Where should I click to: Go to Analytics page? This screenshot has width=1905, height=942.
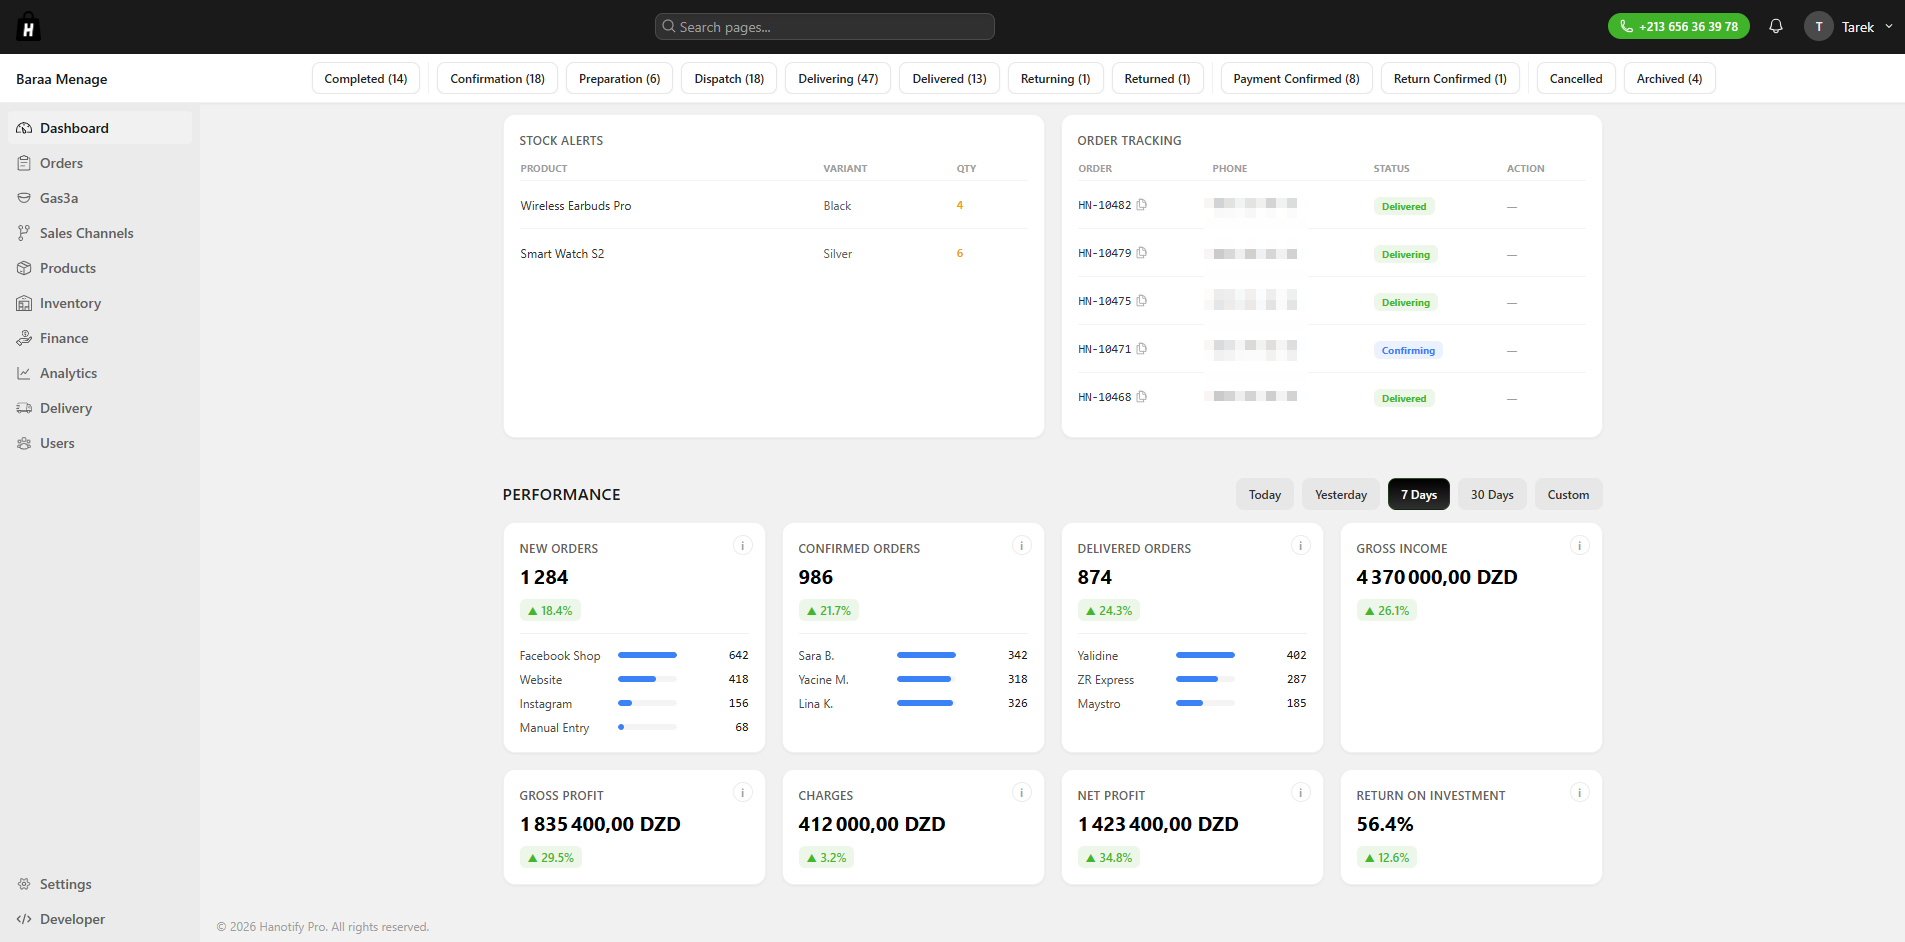pos(100,373)
